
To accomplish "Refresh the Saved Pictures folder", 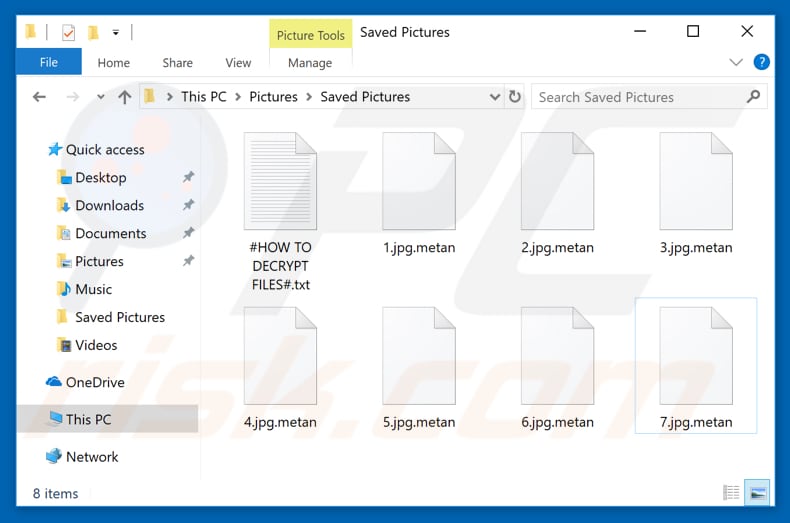I will point(514,96).
